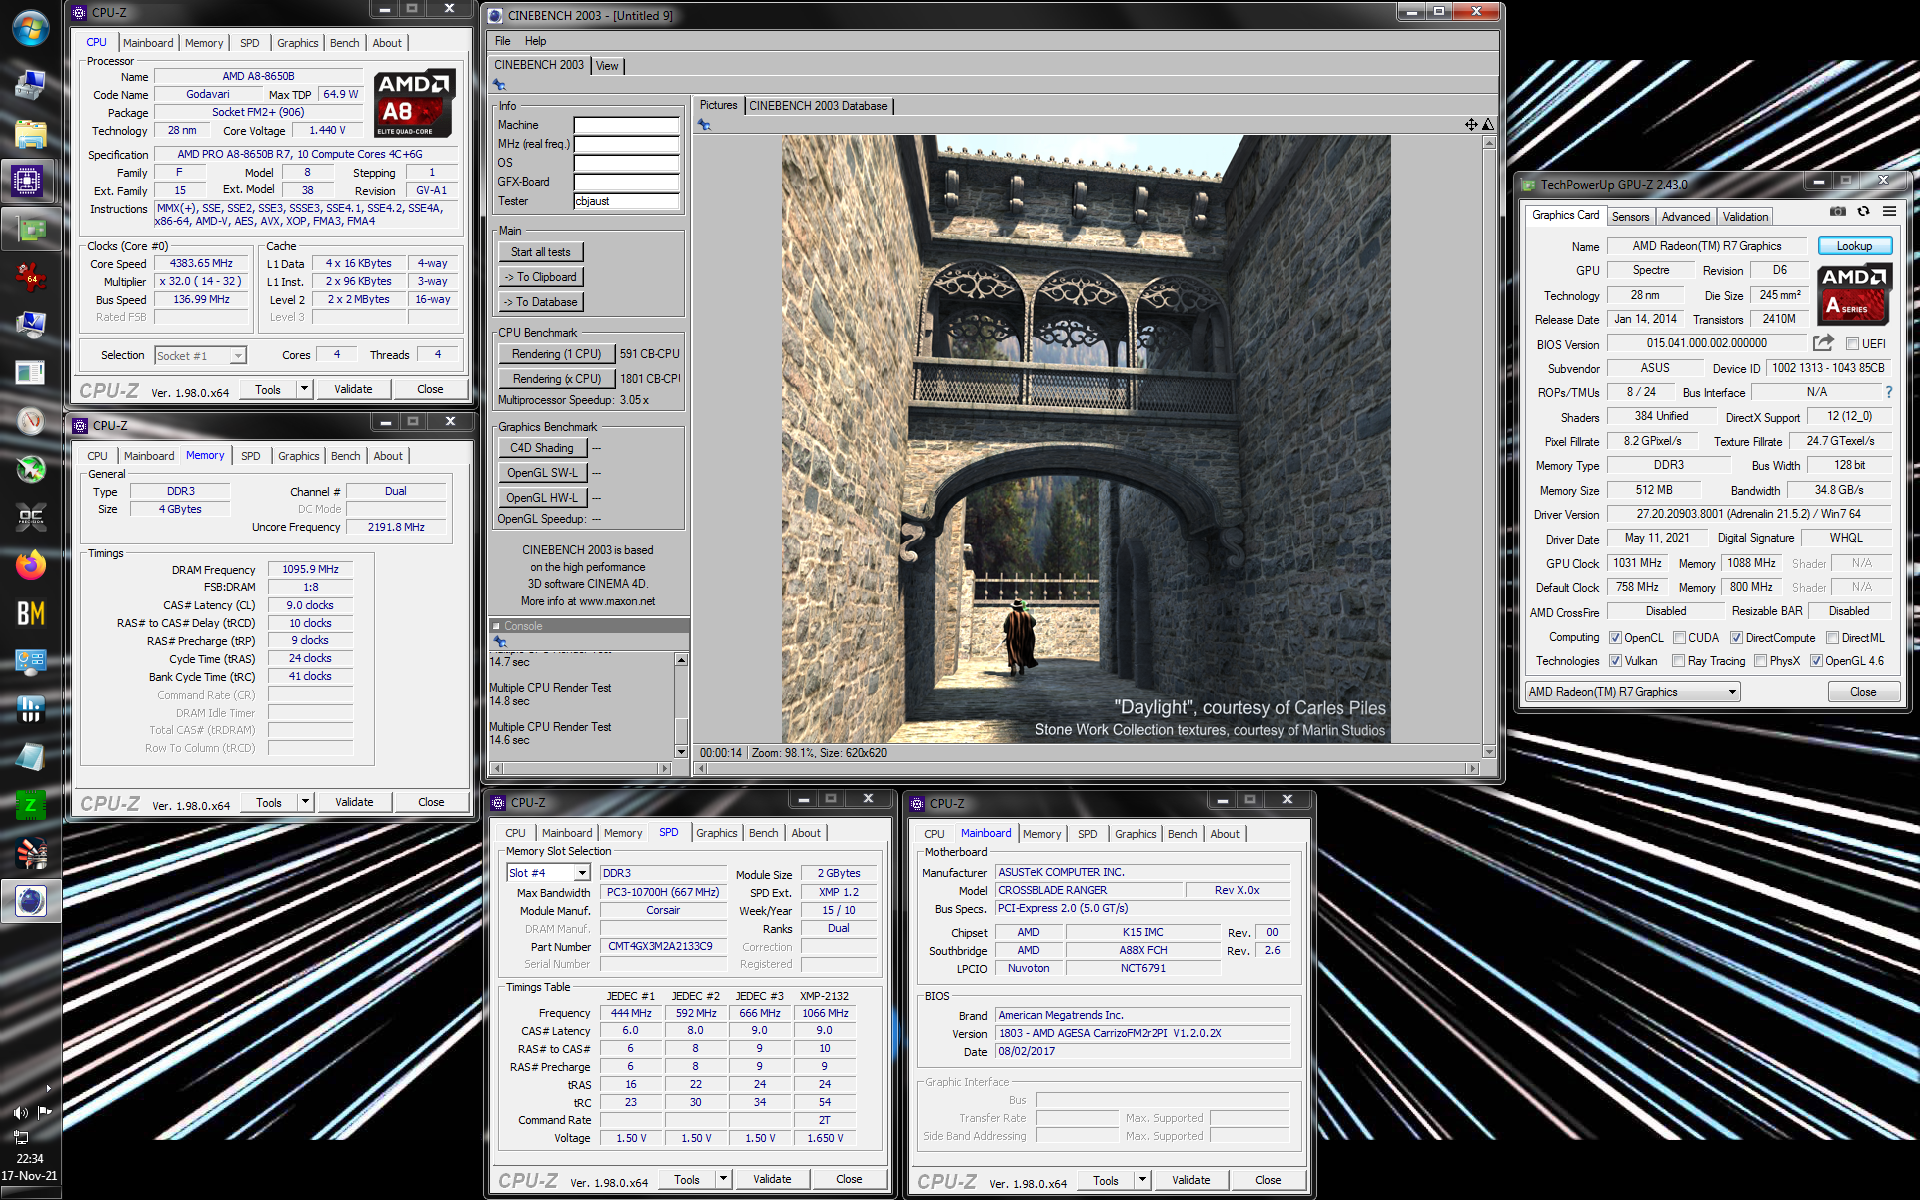The height and width of the screenshot is (1200, 1920).
Task: Open the Advanced tab in GPU-Z
Action: [x=1685, y=216]
